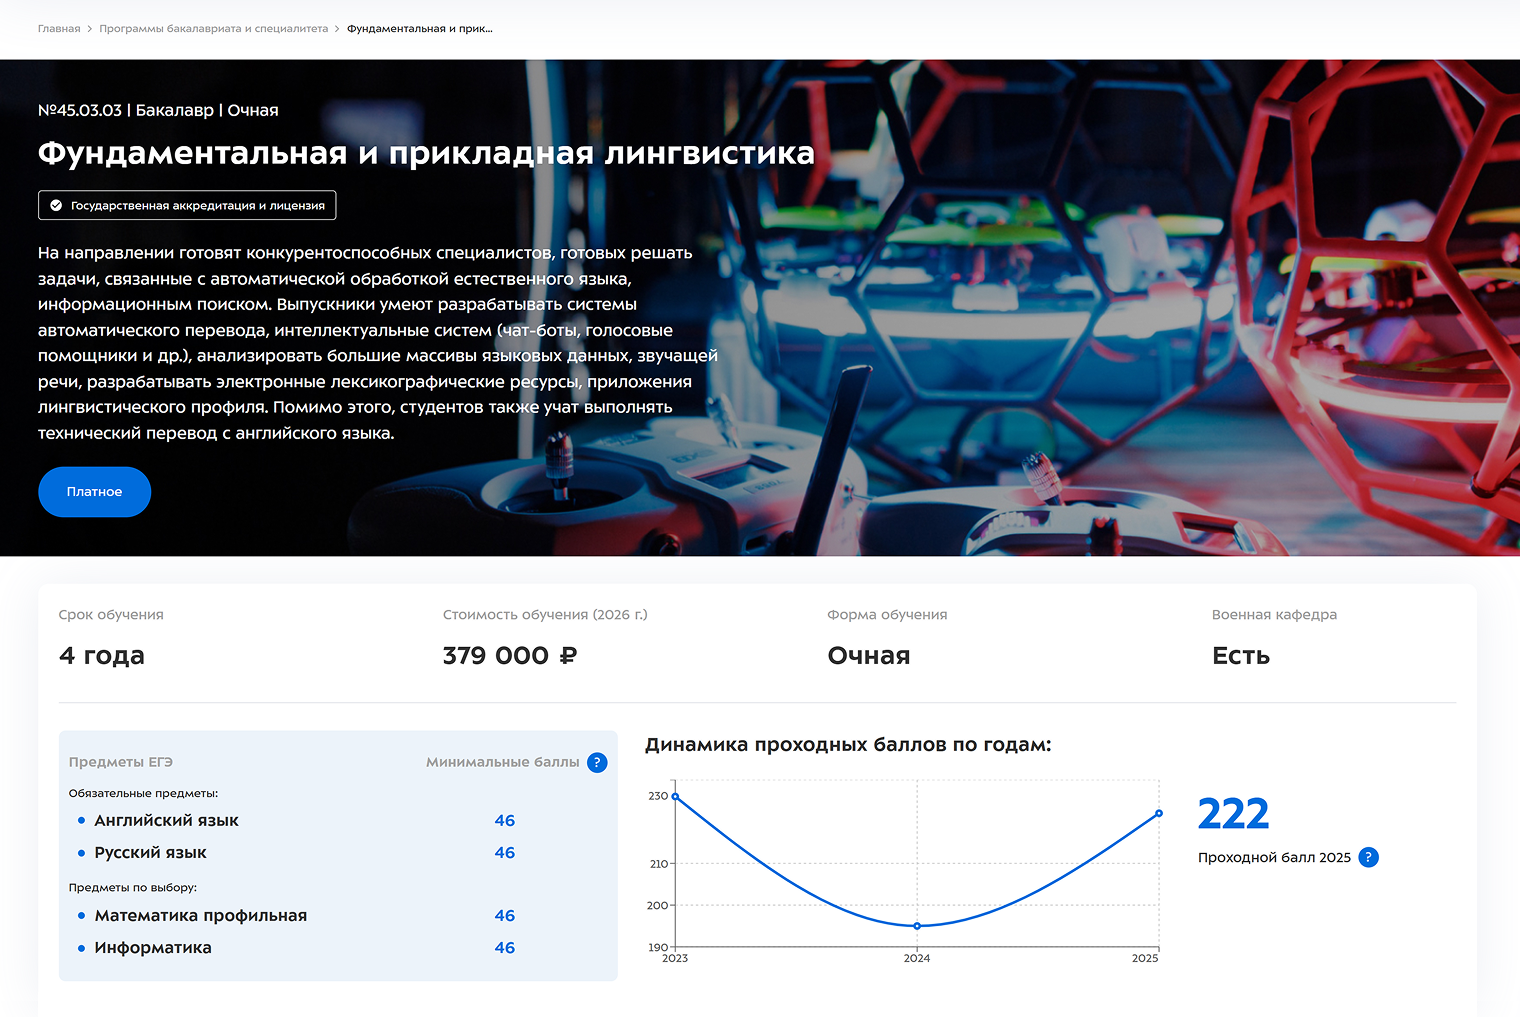Click the Фундаментальная и прикладная лингвистика heading

[426, 153]
